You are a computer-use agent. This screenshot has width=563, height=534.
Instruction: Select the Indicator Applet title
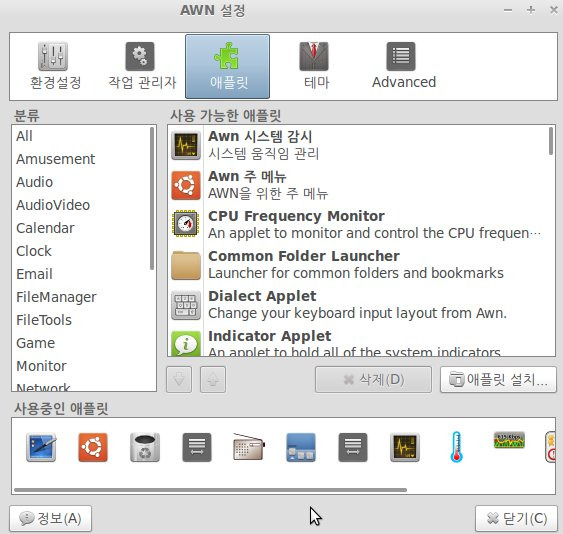269,336
